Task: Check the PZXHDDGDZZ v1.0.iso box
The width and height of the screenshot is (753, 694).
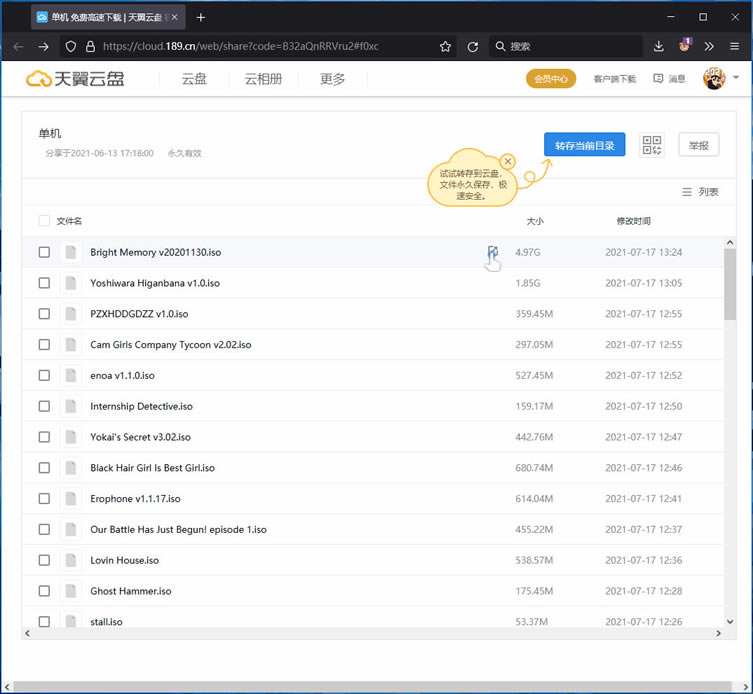Action: pyautogui.click(x=44, y=314)
